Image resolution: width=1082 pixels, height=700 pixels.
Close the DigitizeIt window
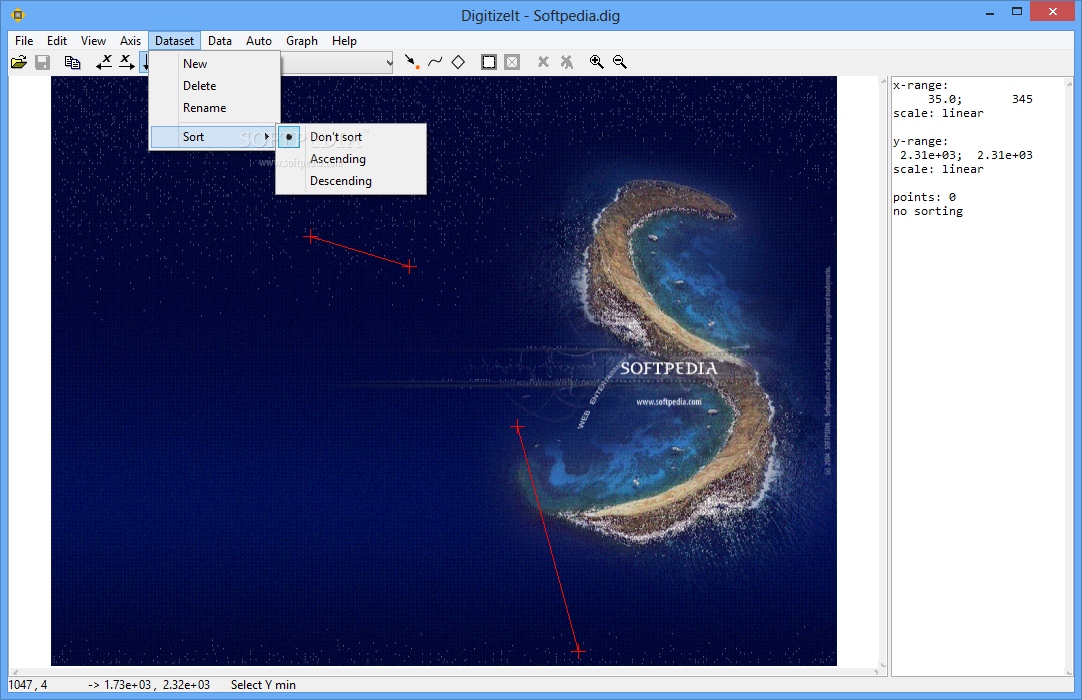tap(1053, 12)
